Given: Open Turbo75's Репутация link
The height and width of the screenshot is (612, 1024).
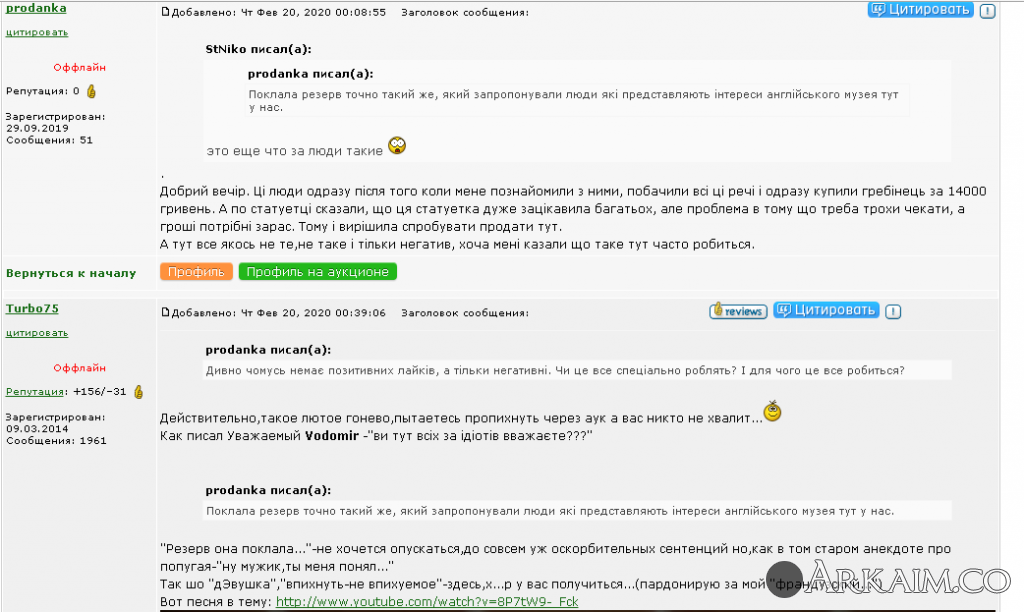Looking at the screenshot, I should point(35,392).
